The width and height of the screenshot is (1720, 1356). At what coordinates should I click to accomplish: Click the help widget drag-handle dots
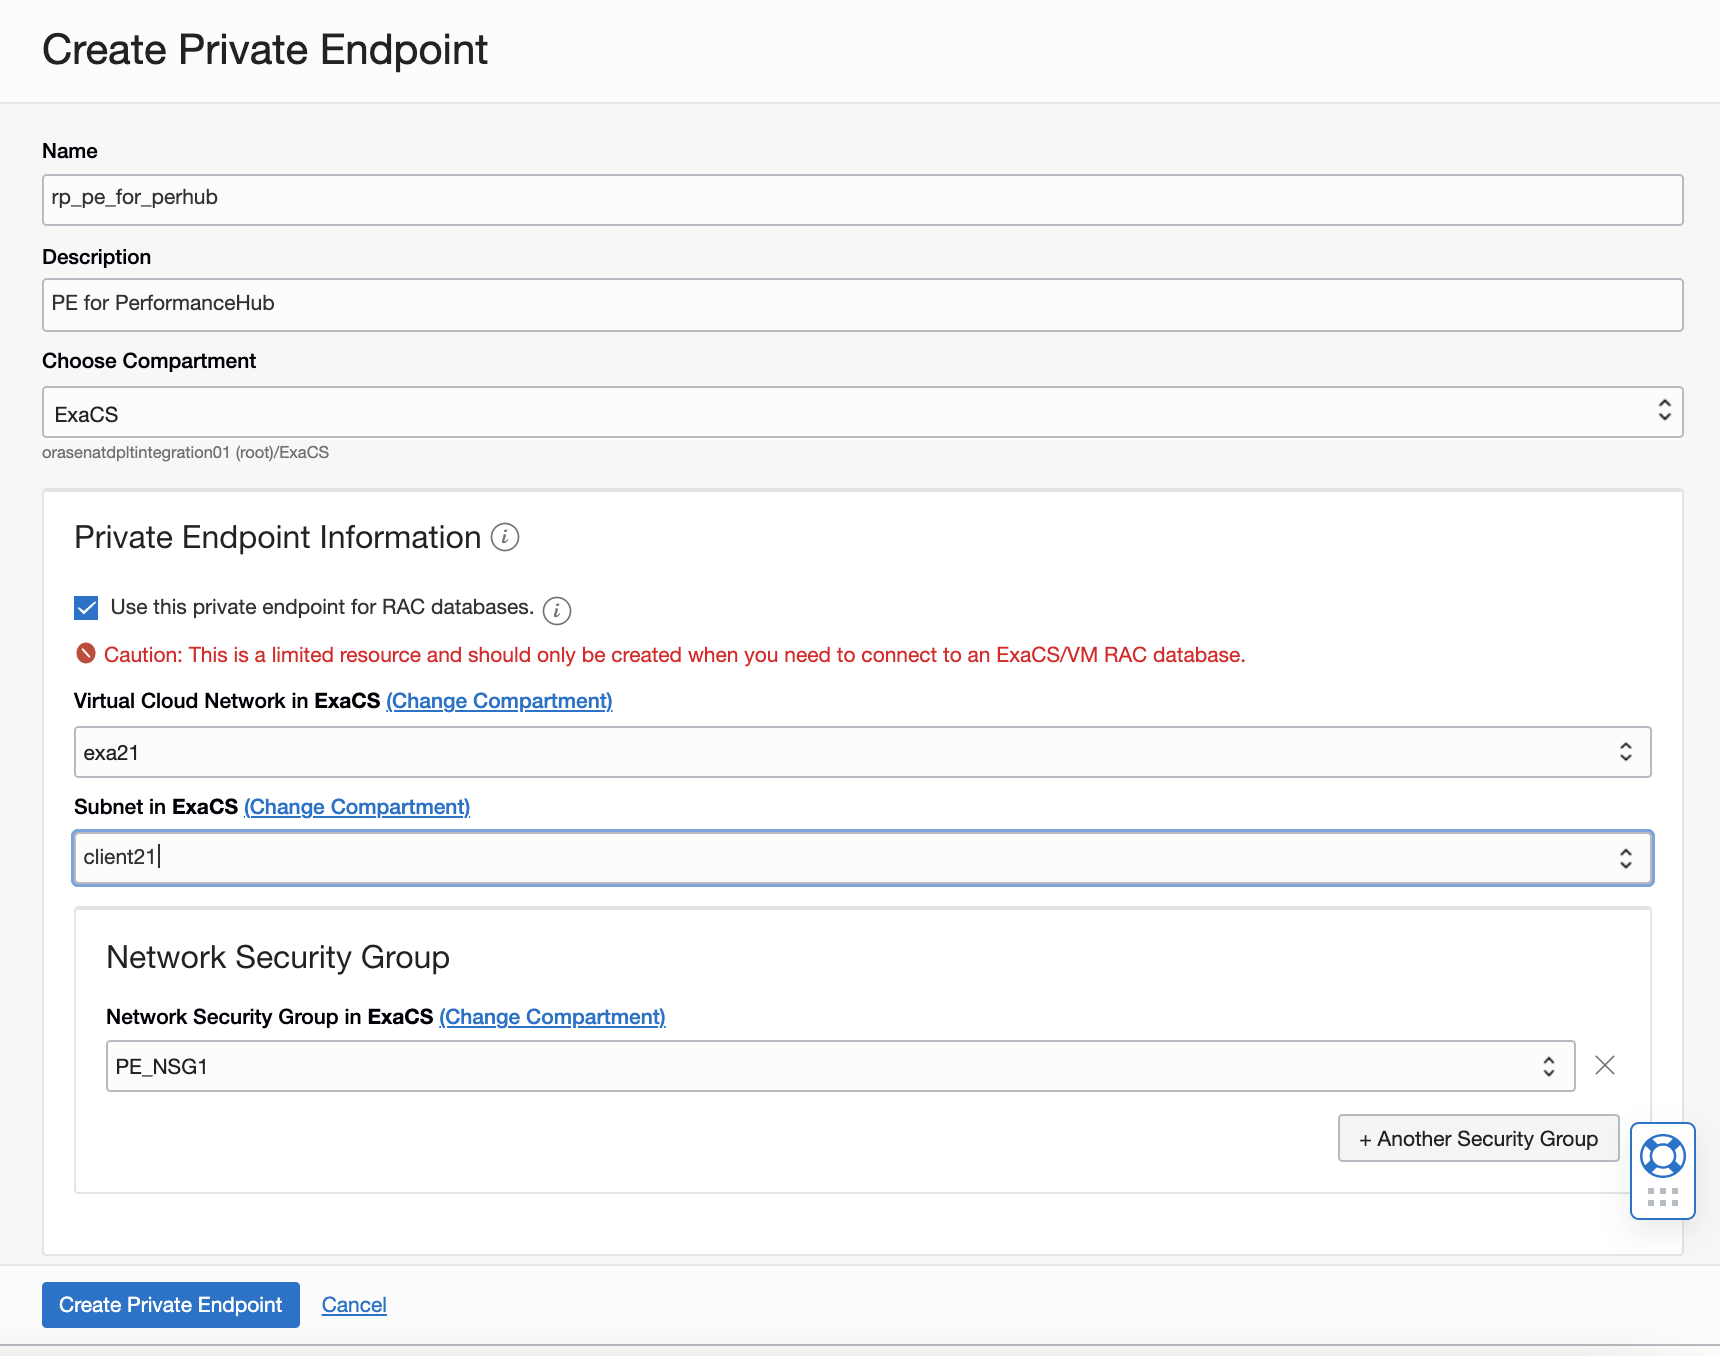click(1662, 1197)
